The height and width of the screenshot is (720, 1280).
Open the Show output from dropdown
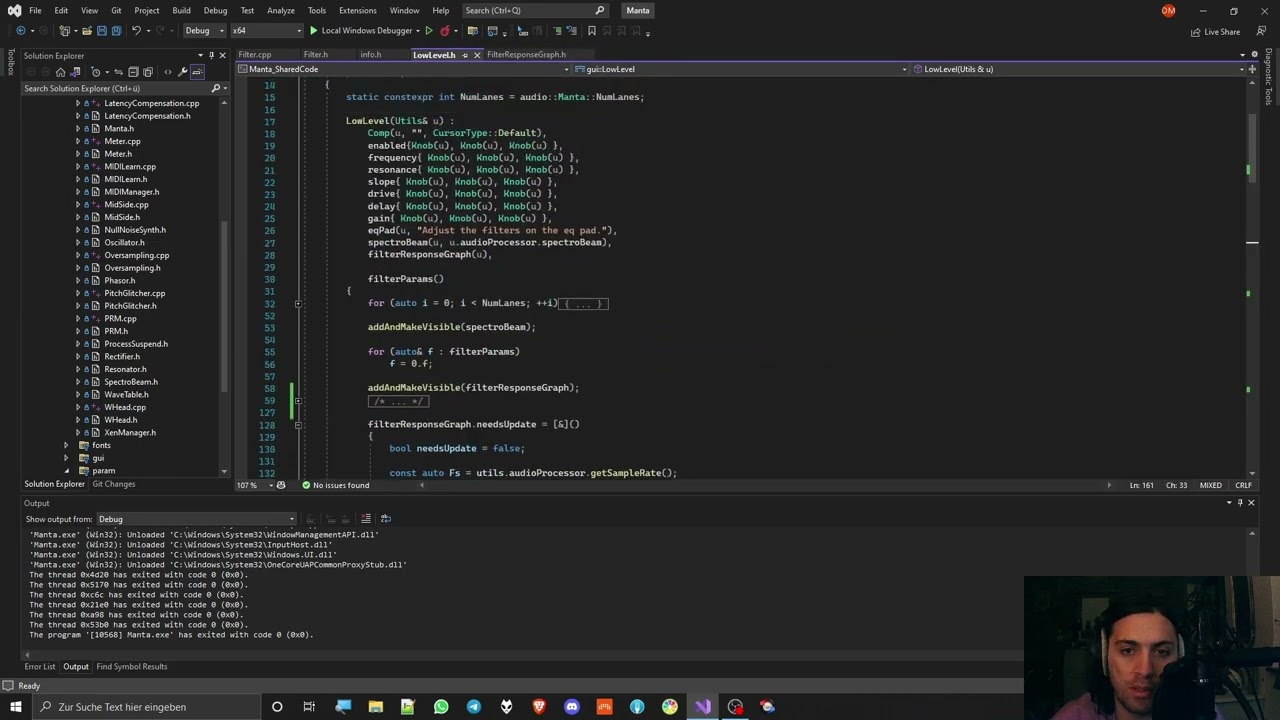point(196,519)
